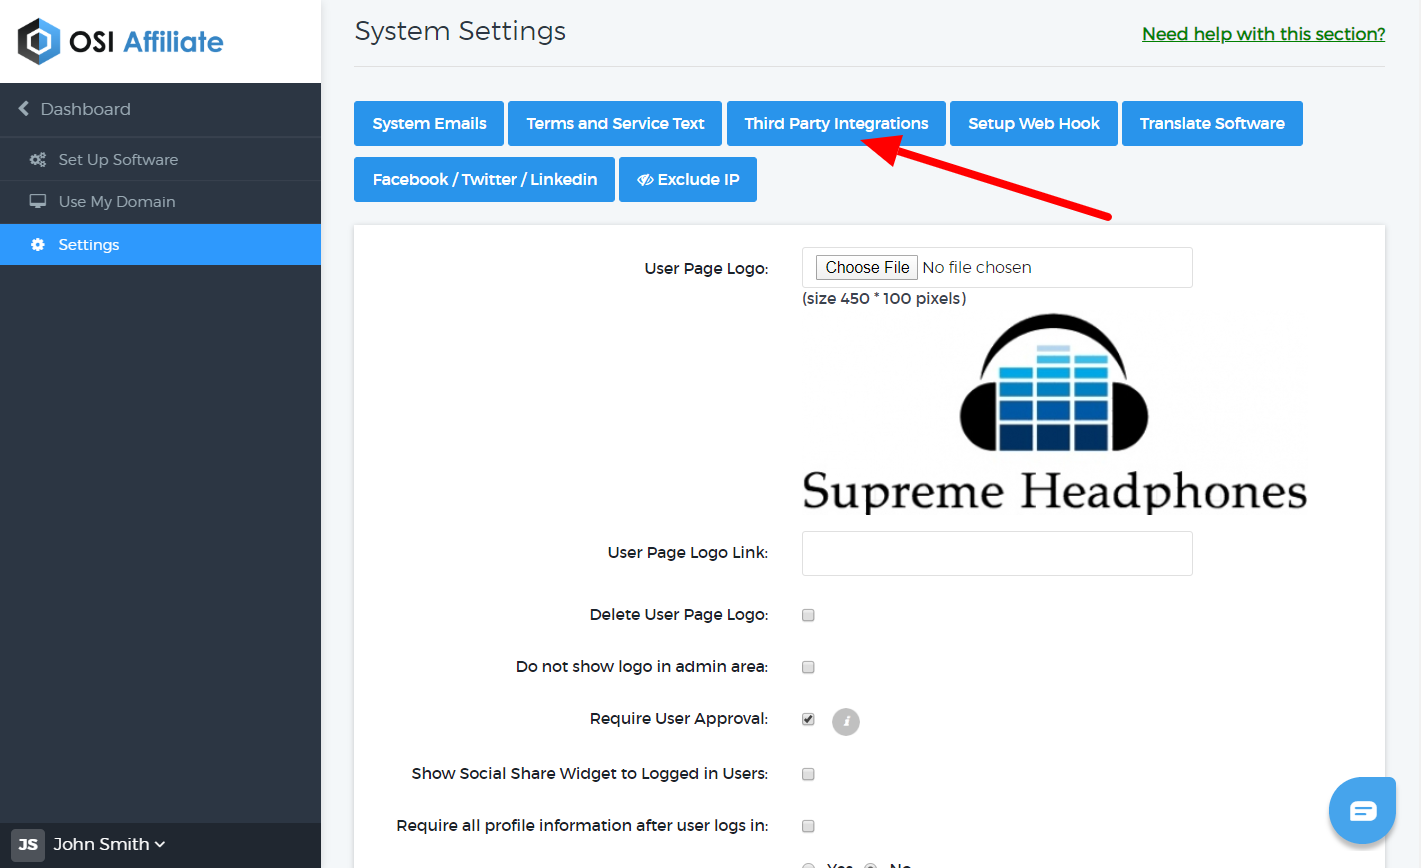Open Setup Web Hook
Screen dimensions: 1421x868
[1033, 123]
